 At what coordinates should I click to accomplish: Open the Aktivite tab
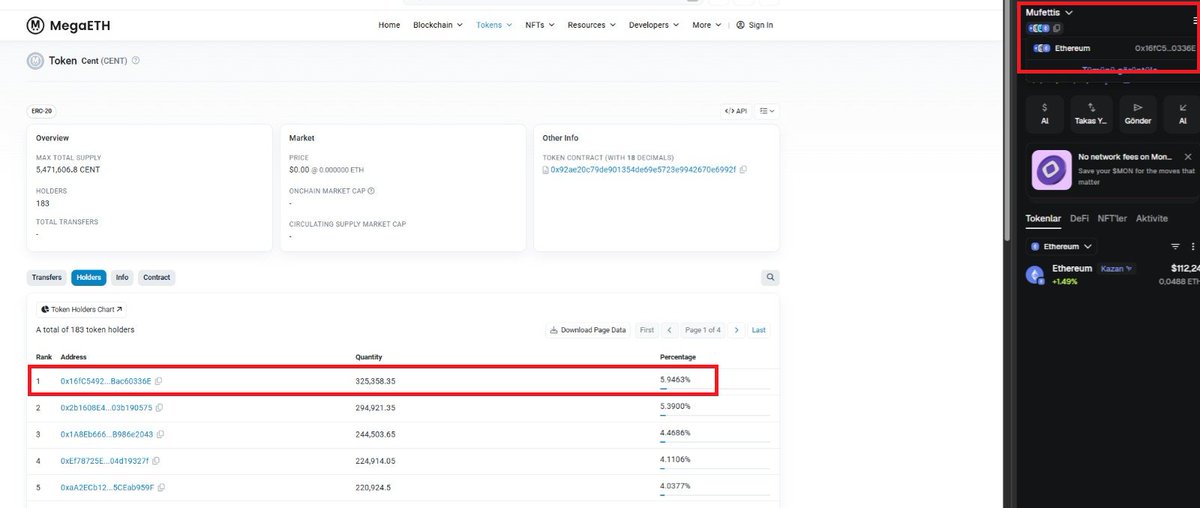(x=1151, y=218)
